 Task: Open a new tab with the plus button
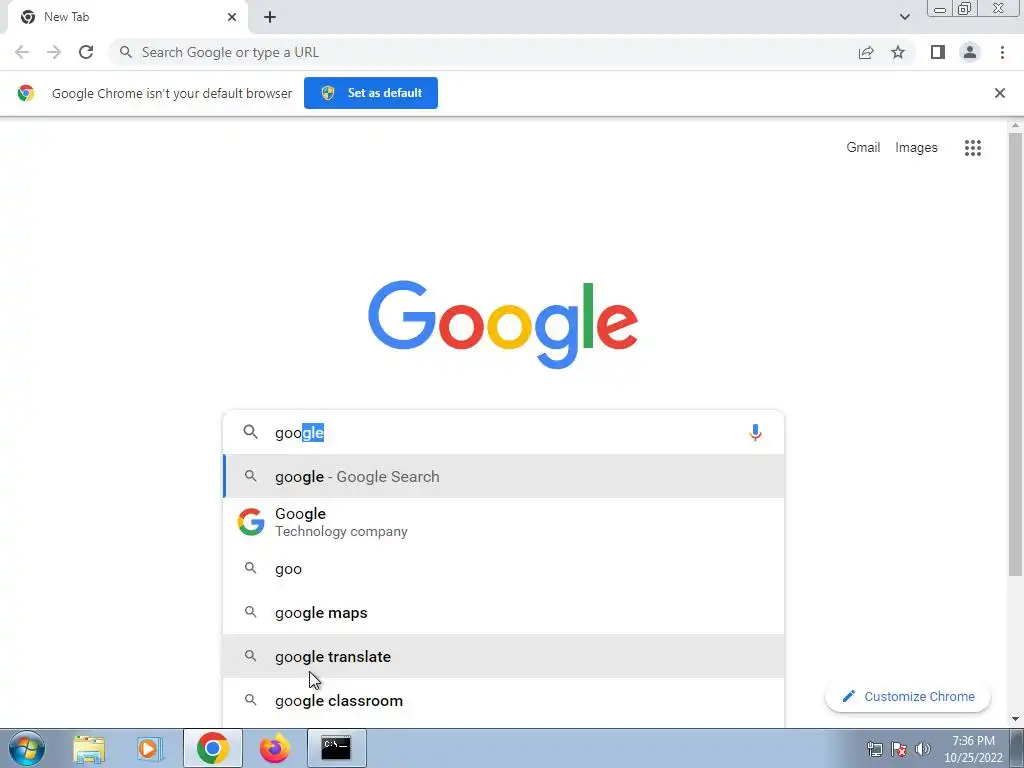pos(270,17)
